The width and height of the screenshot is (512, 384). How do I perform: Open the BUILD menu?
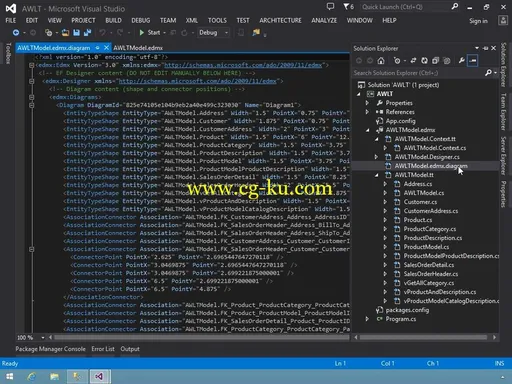(113, 21)
